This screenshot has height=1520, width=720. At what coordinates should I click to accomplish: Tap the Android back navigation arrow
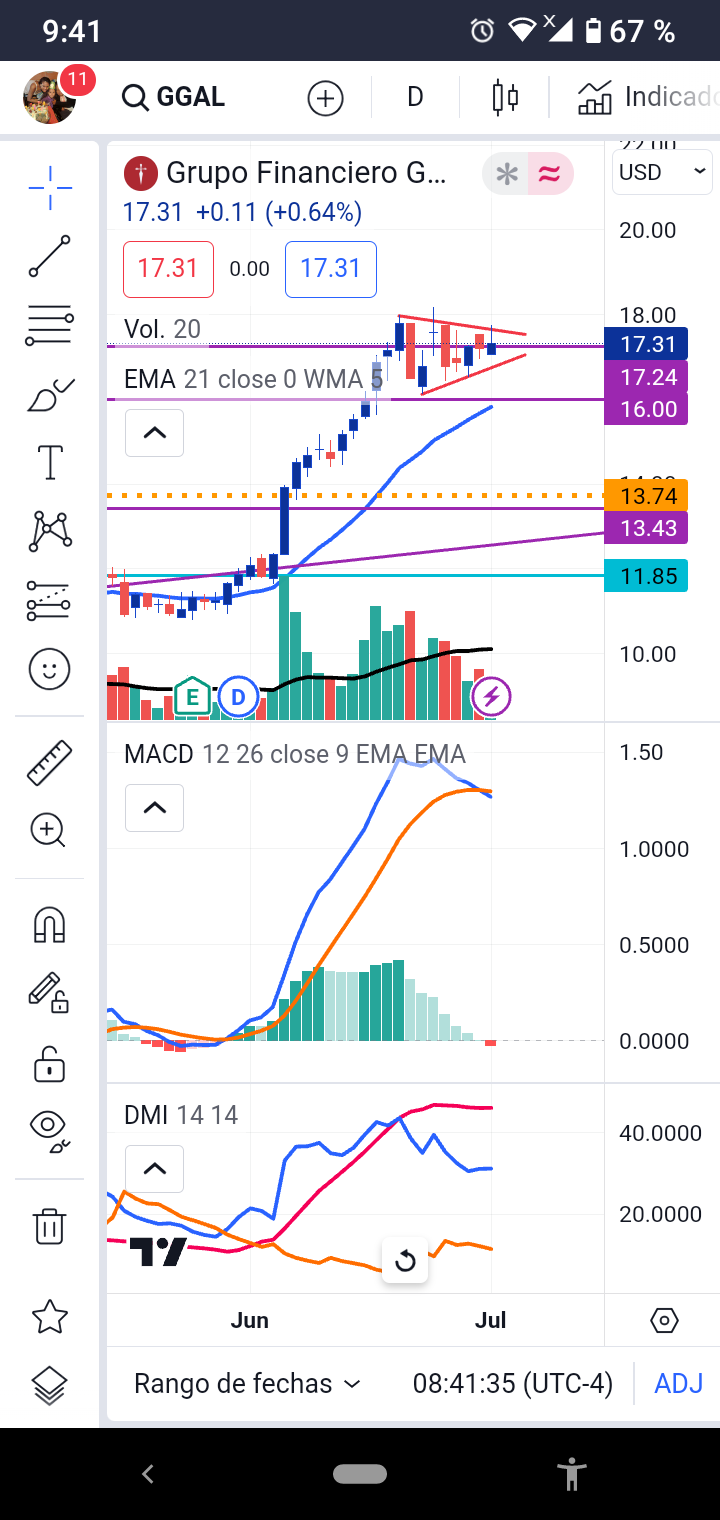[148, 1474]
